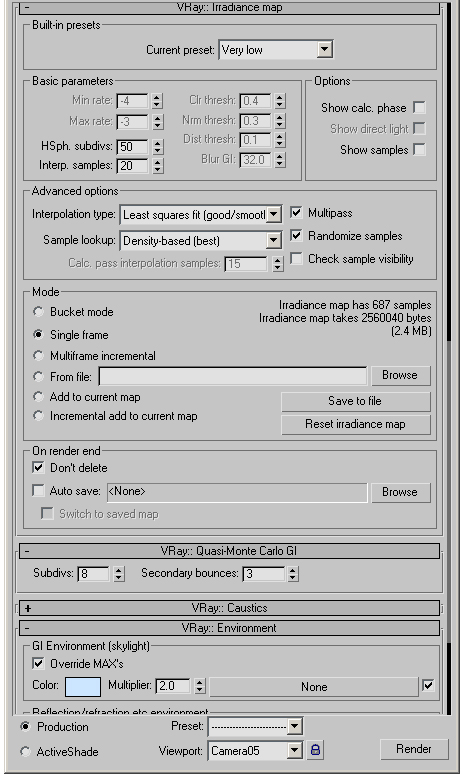The image size is (462, 775).
Task: Choose ActiveShade render mode
Action: [25, 751]
